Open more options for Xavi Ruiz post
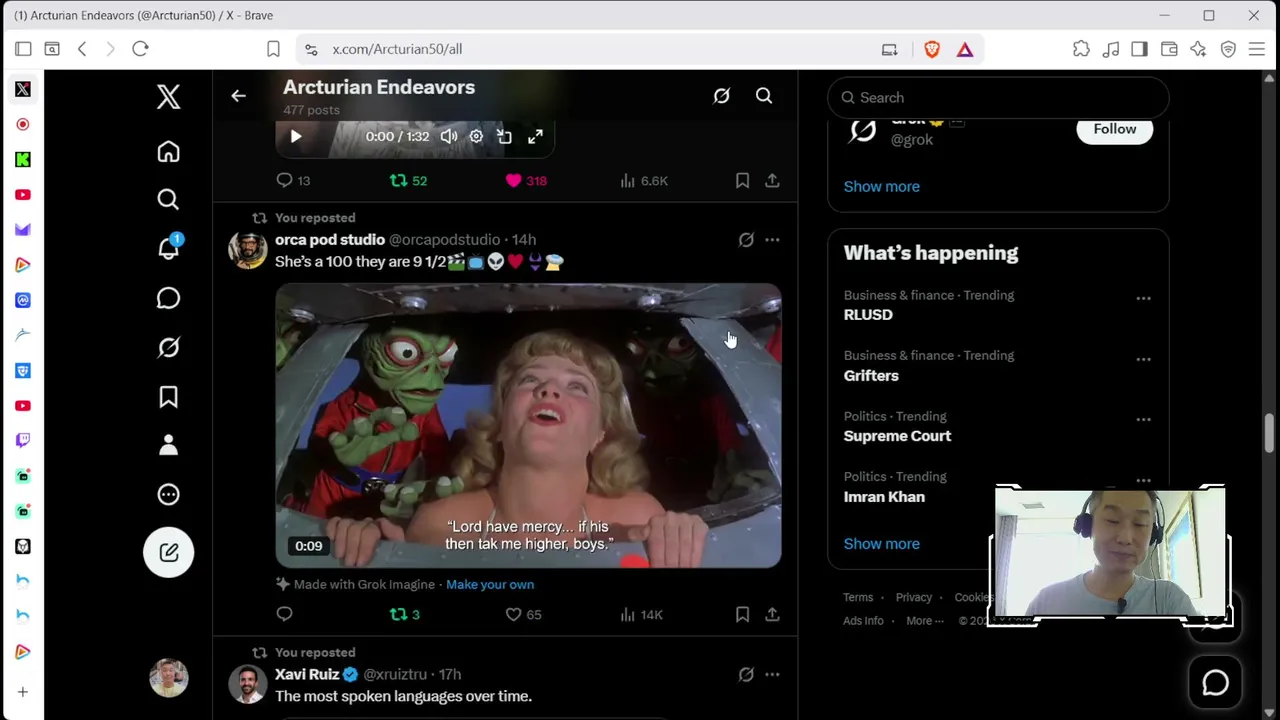The height and width of the screenshot is (720, 1280). click(772, 675)
